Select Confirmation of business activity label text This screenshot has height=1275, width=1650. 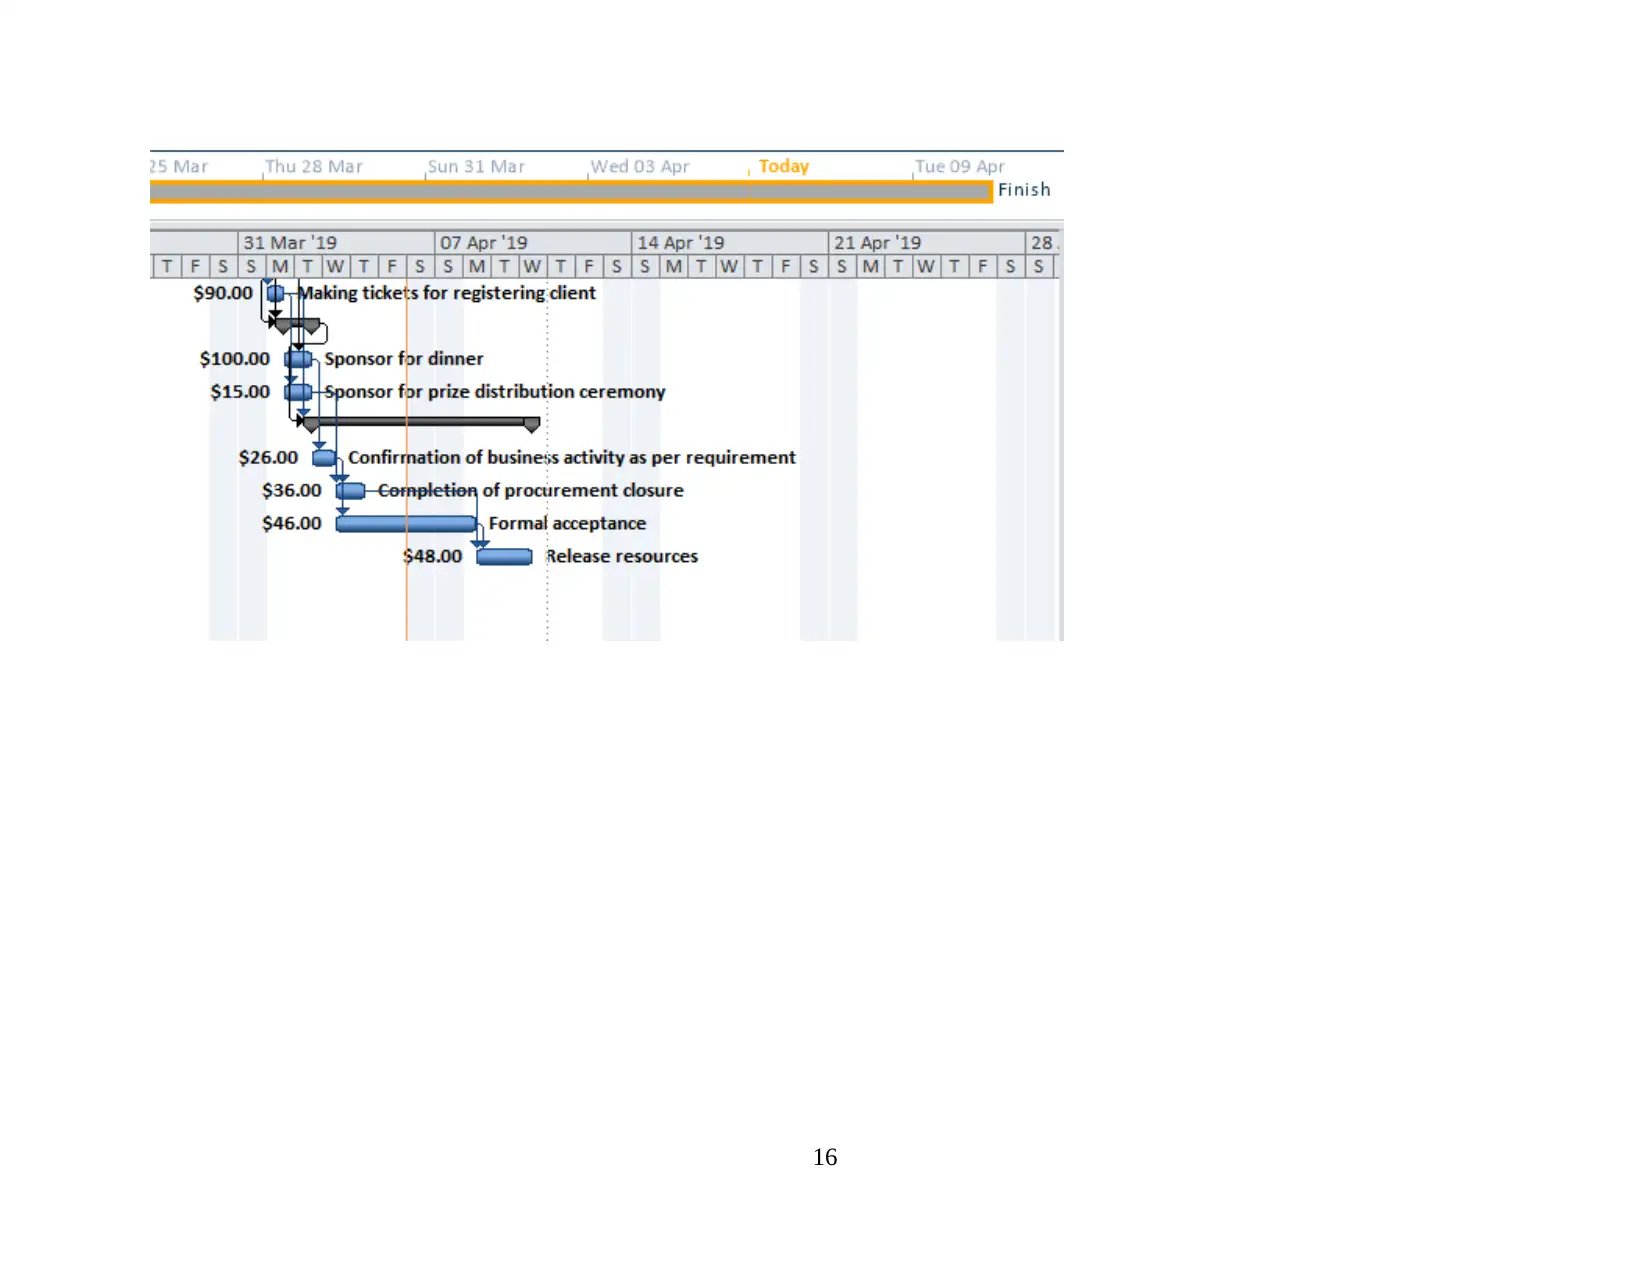[x=572, y=458]
